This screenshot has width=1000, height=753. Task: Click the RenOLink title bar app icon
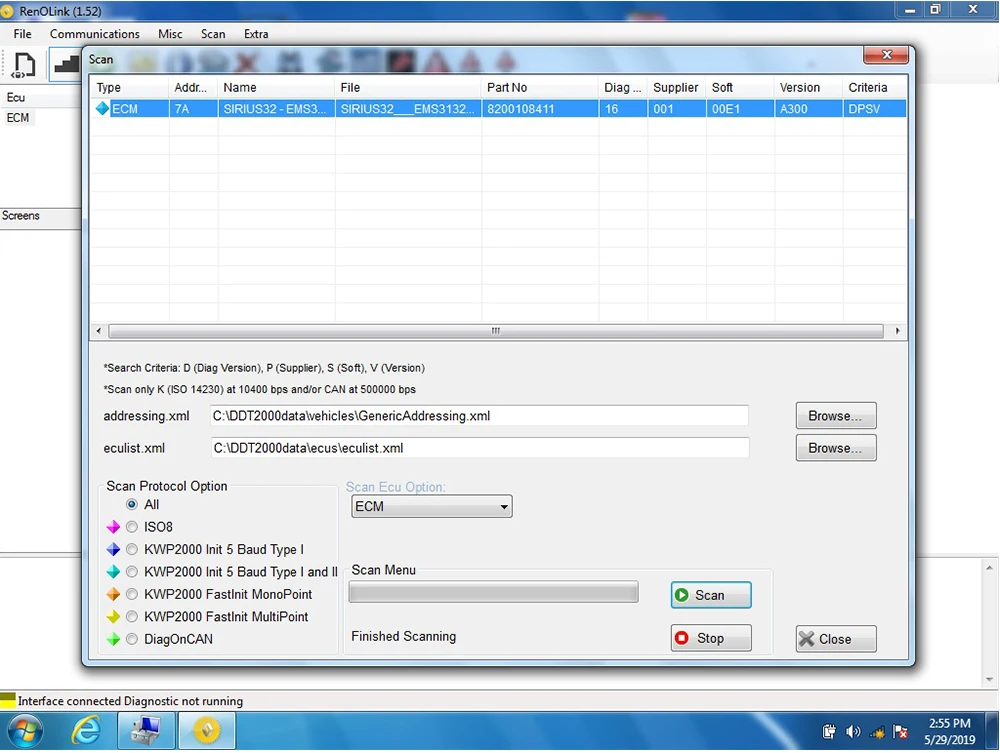[x=7, y=11]
